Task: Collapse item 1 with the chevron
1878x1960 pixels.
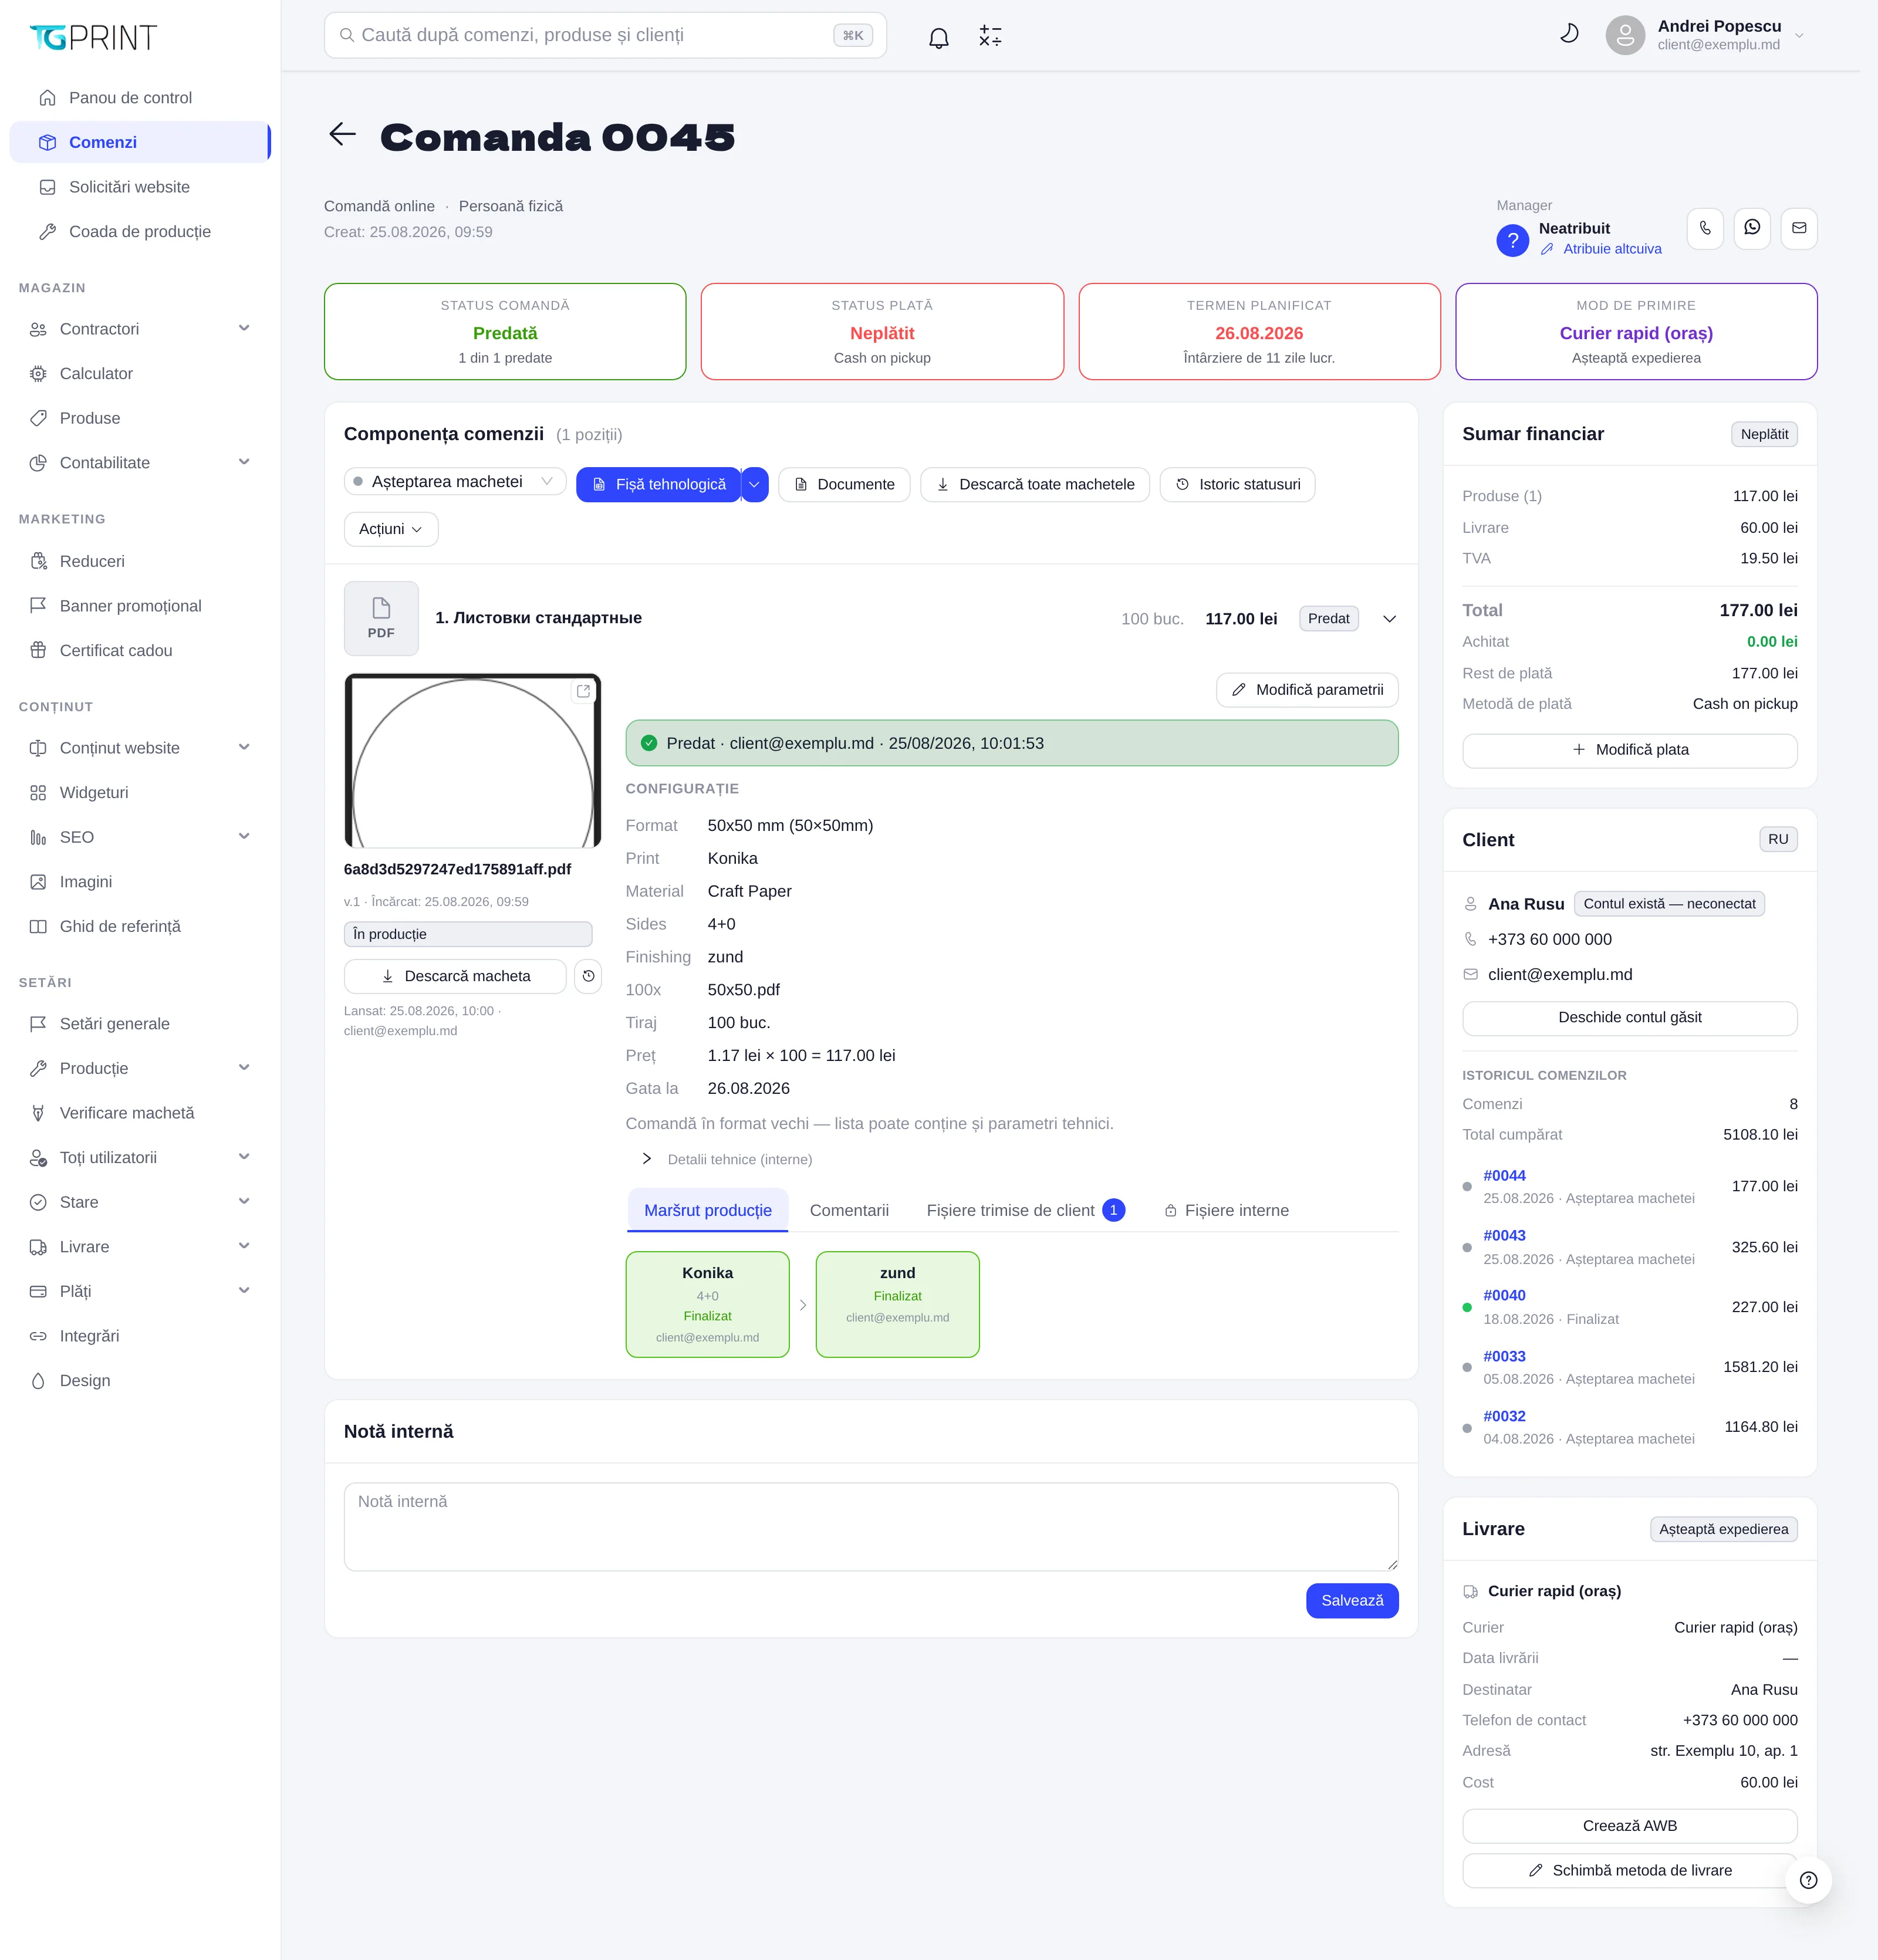Action: pyautogui.click(x=1389, y=619)
